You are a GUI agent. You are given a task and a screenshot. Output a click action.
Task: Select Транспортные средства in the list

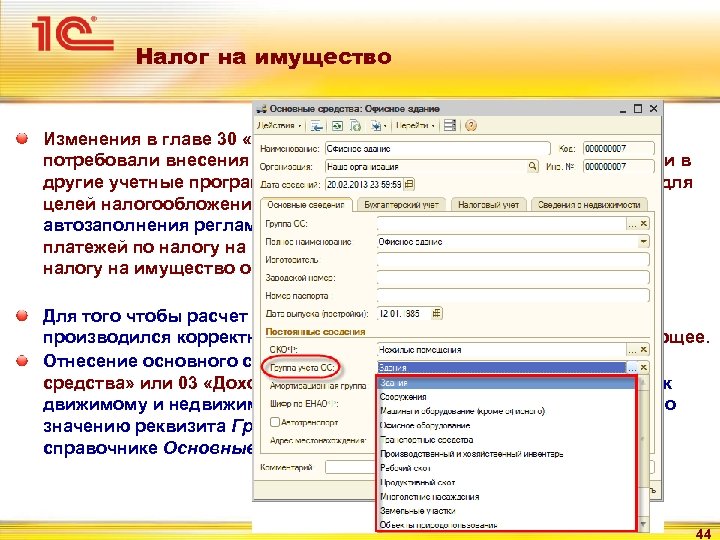click(507, 439)
